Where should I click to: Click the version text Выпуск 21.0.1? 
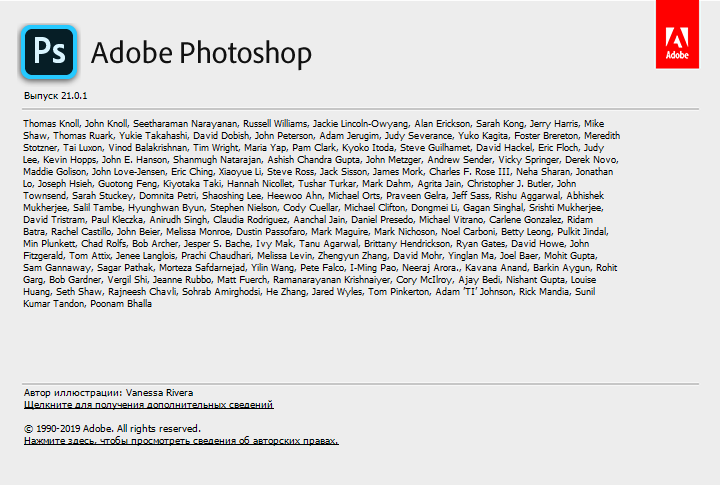pos(56,96)
